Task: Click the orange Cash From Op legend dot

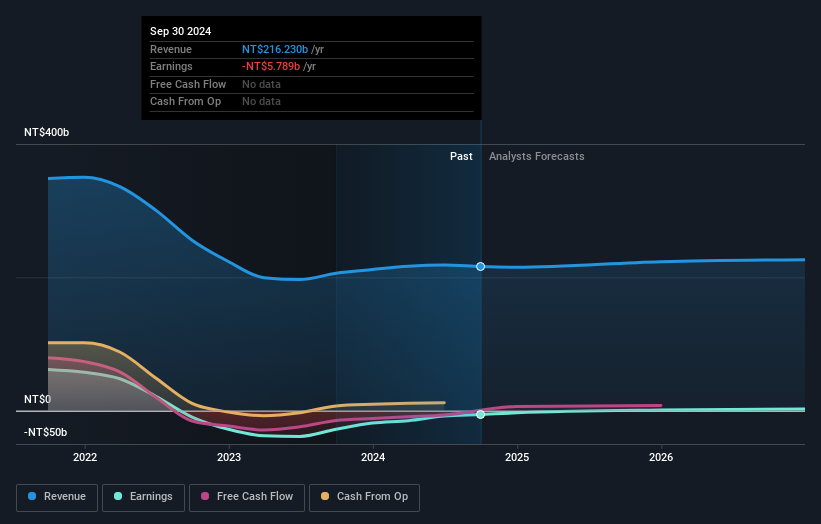Action: pos(325,496)
